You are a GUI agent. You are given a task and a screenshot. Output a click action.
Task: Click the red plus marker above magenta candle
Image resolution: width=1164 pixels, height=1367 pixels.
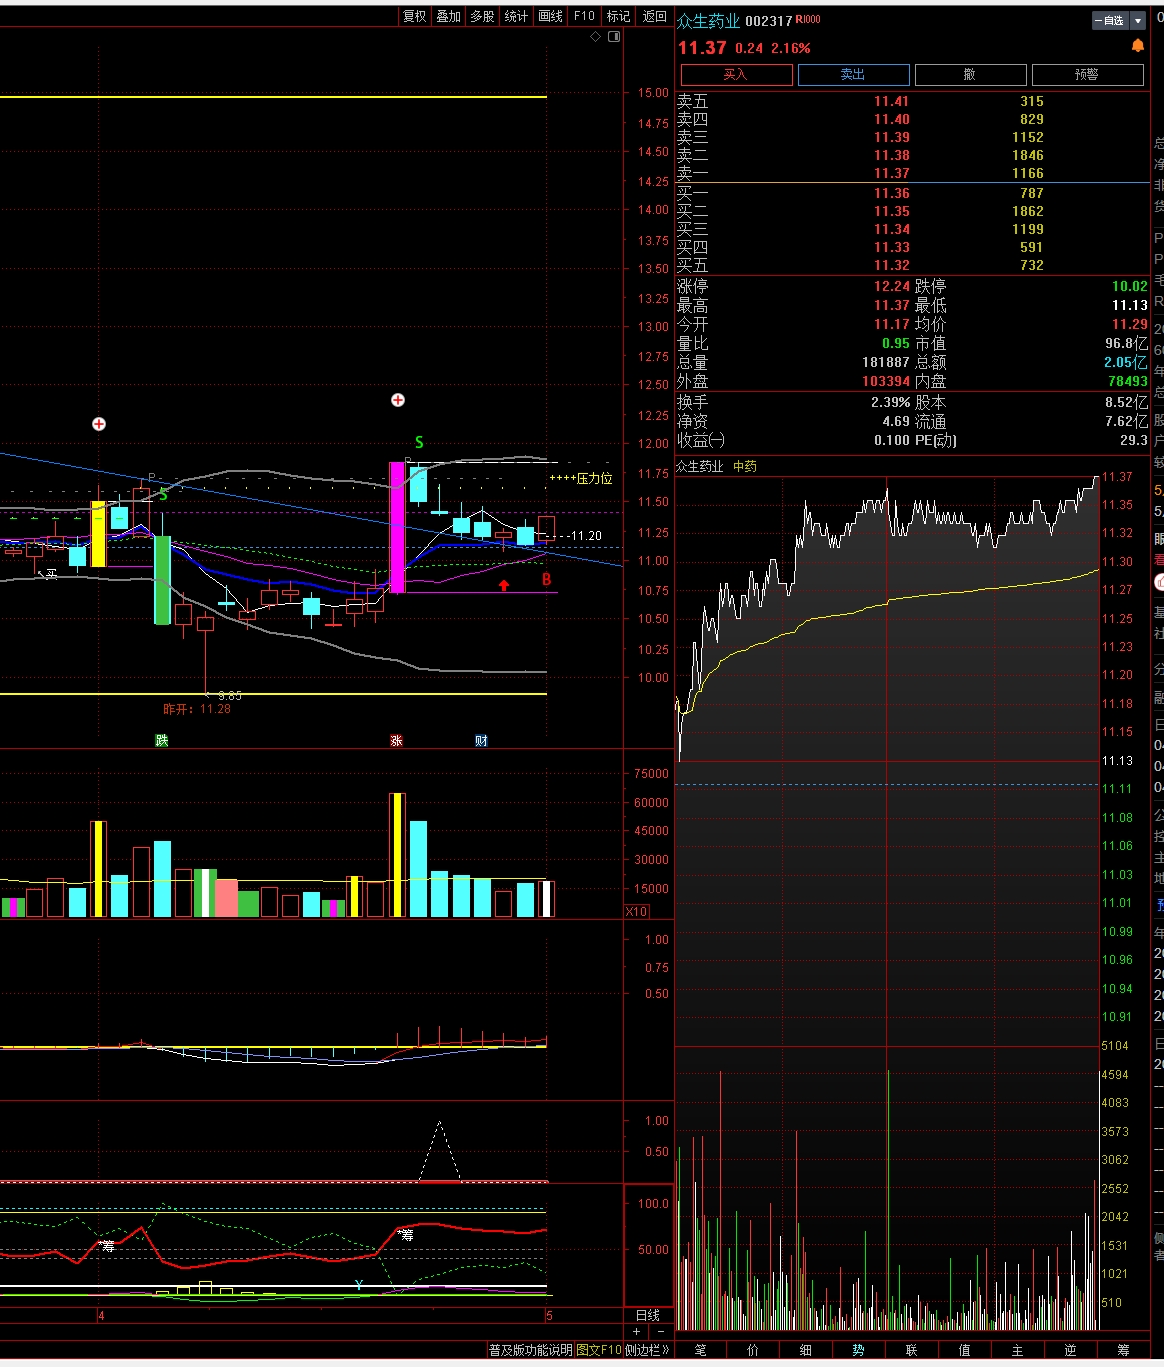pyautogui.click(x=398, y=400)
